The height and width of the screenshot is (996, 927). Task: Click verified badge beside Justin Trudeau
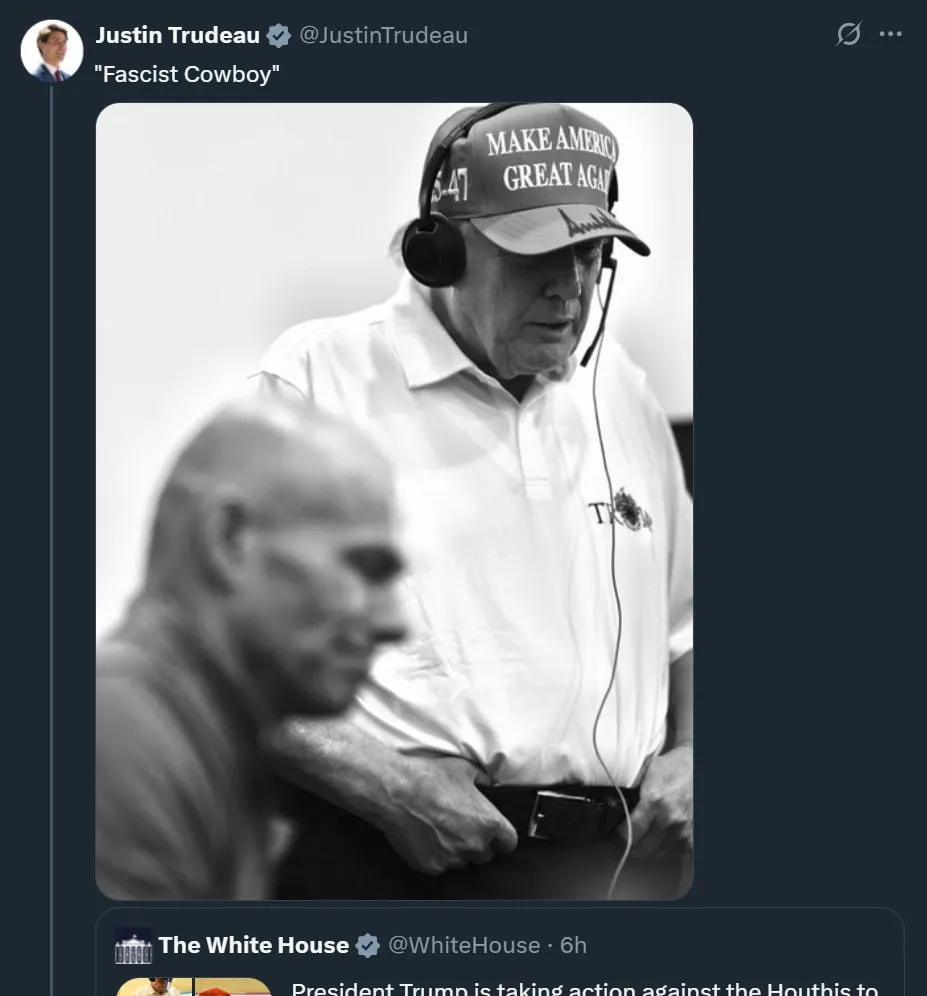point(279,36)
